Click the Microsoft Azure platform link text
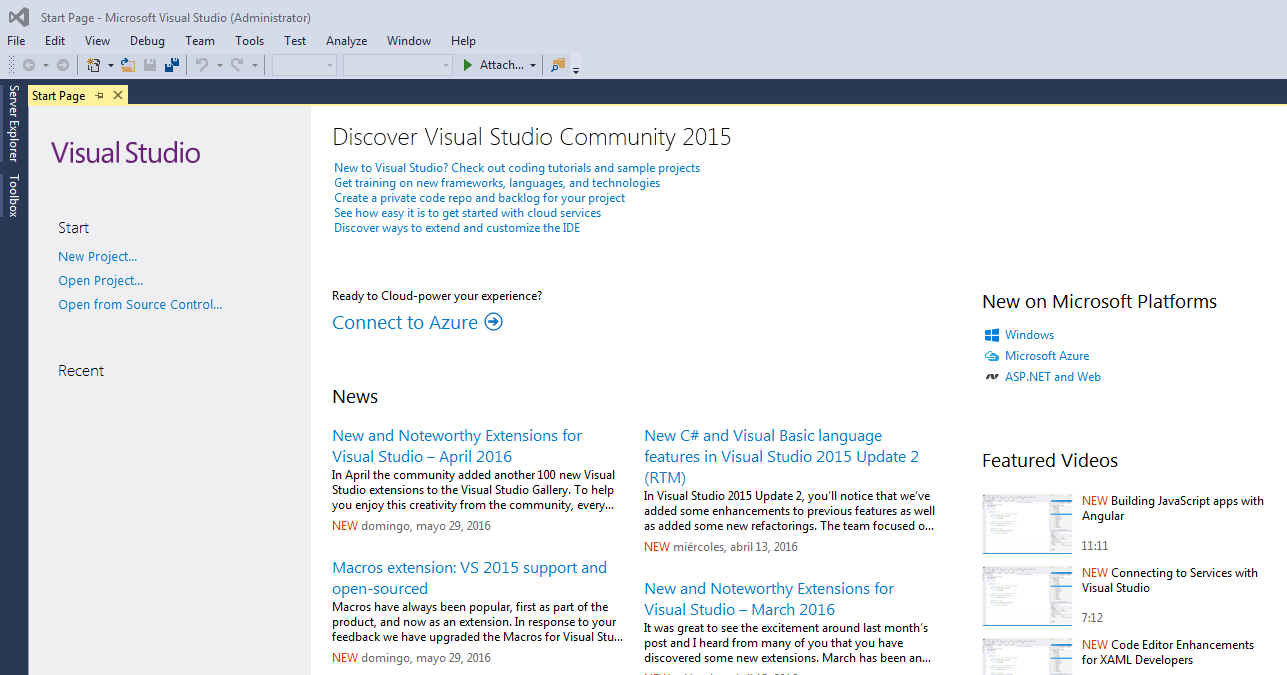Viewport: 1287px width, 675px height. 1047,356
